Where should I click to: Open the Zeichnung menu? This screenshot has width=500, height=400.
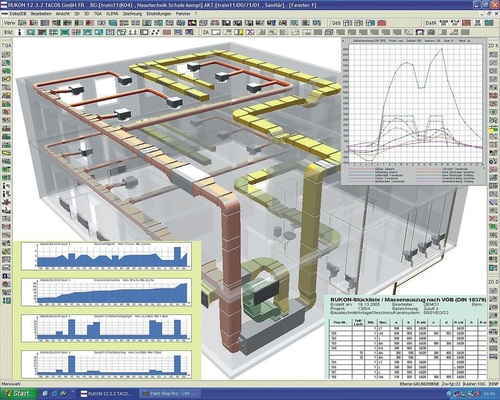tap(132, 14)
